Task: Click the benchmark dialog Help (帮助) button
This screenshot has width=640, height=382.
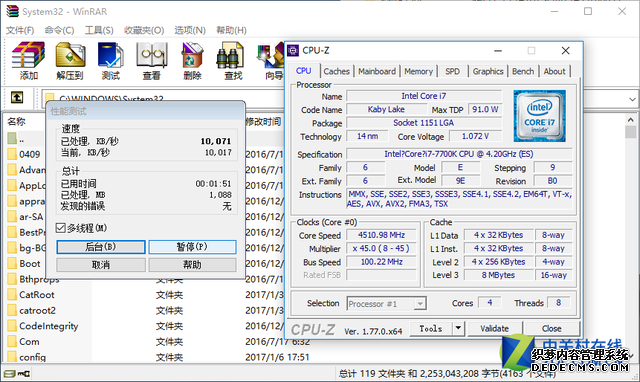Action: [x=192, y=265]
